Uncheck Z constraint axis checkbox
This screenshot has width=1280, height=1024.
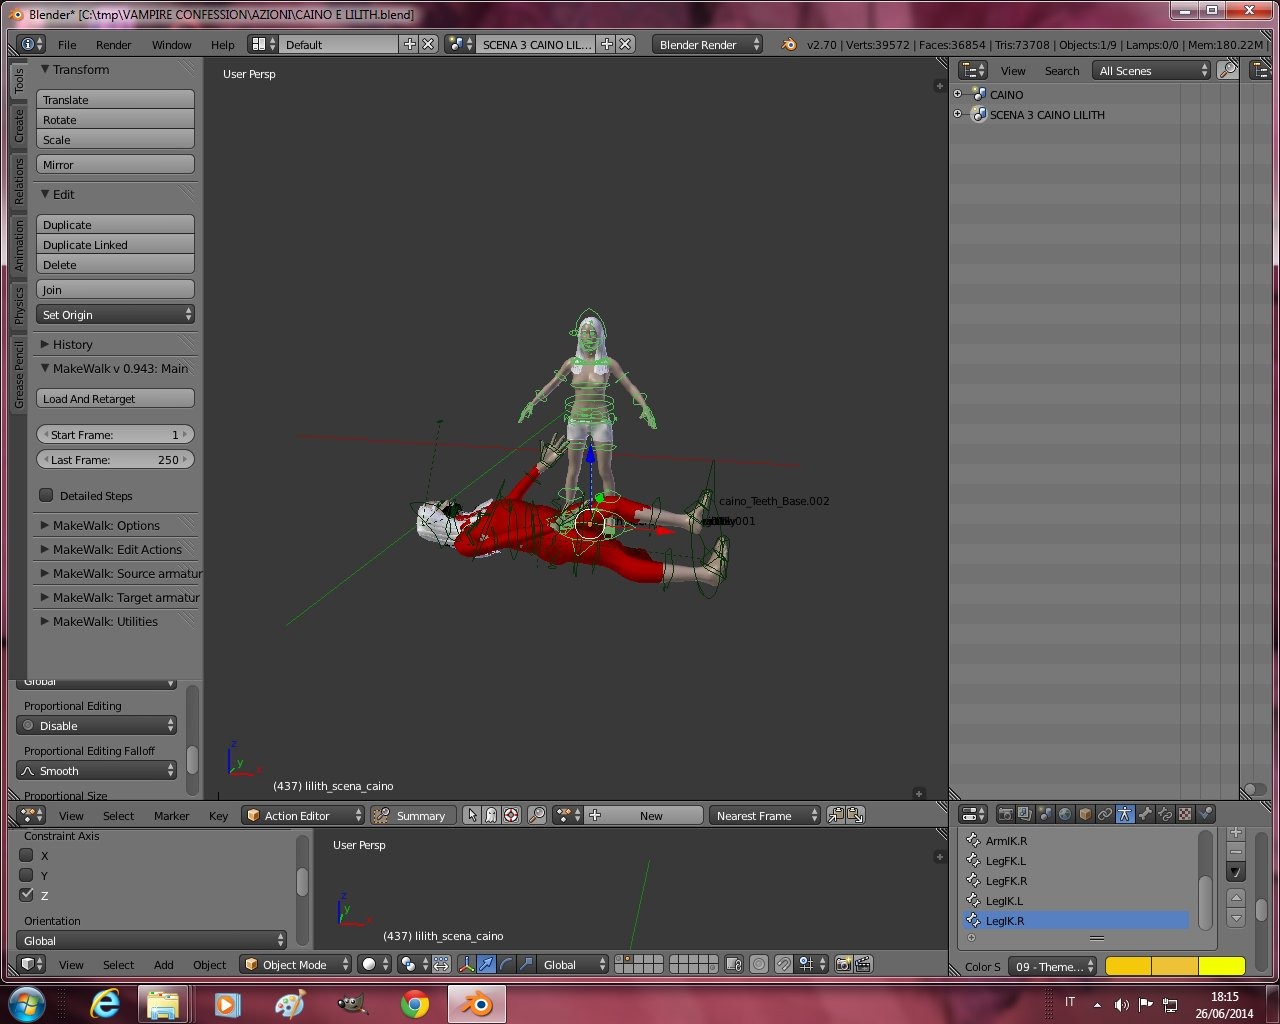point(27,895)
